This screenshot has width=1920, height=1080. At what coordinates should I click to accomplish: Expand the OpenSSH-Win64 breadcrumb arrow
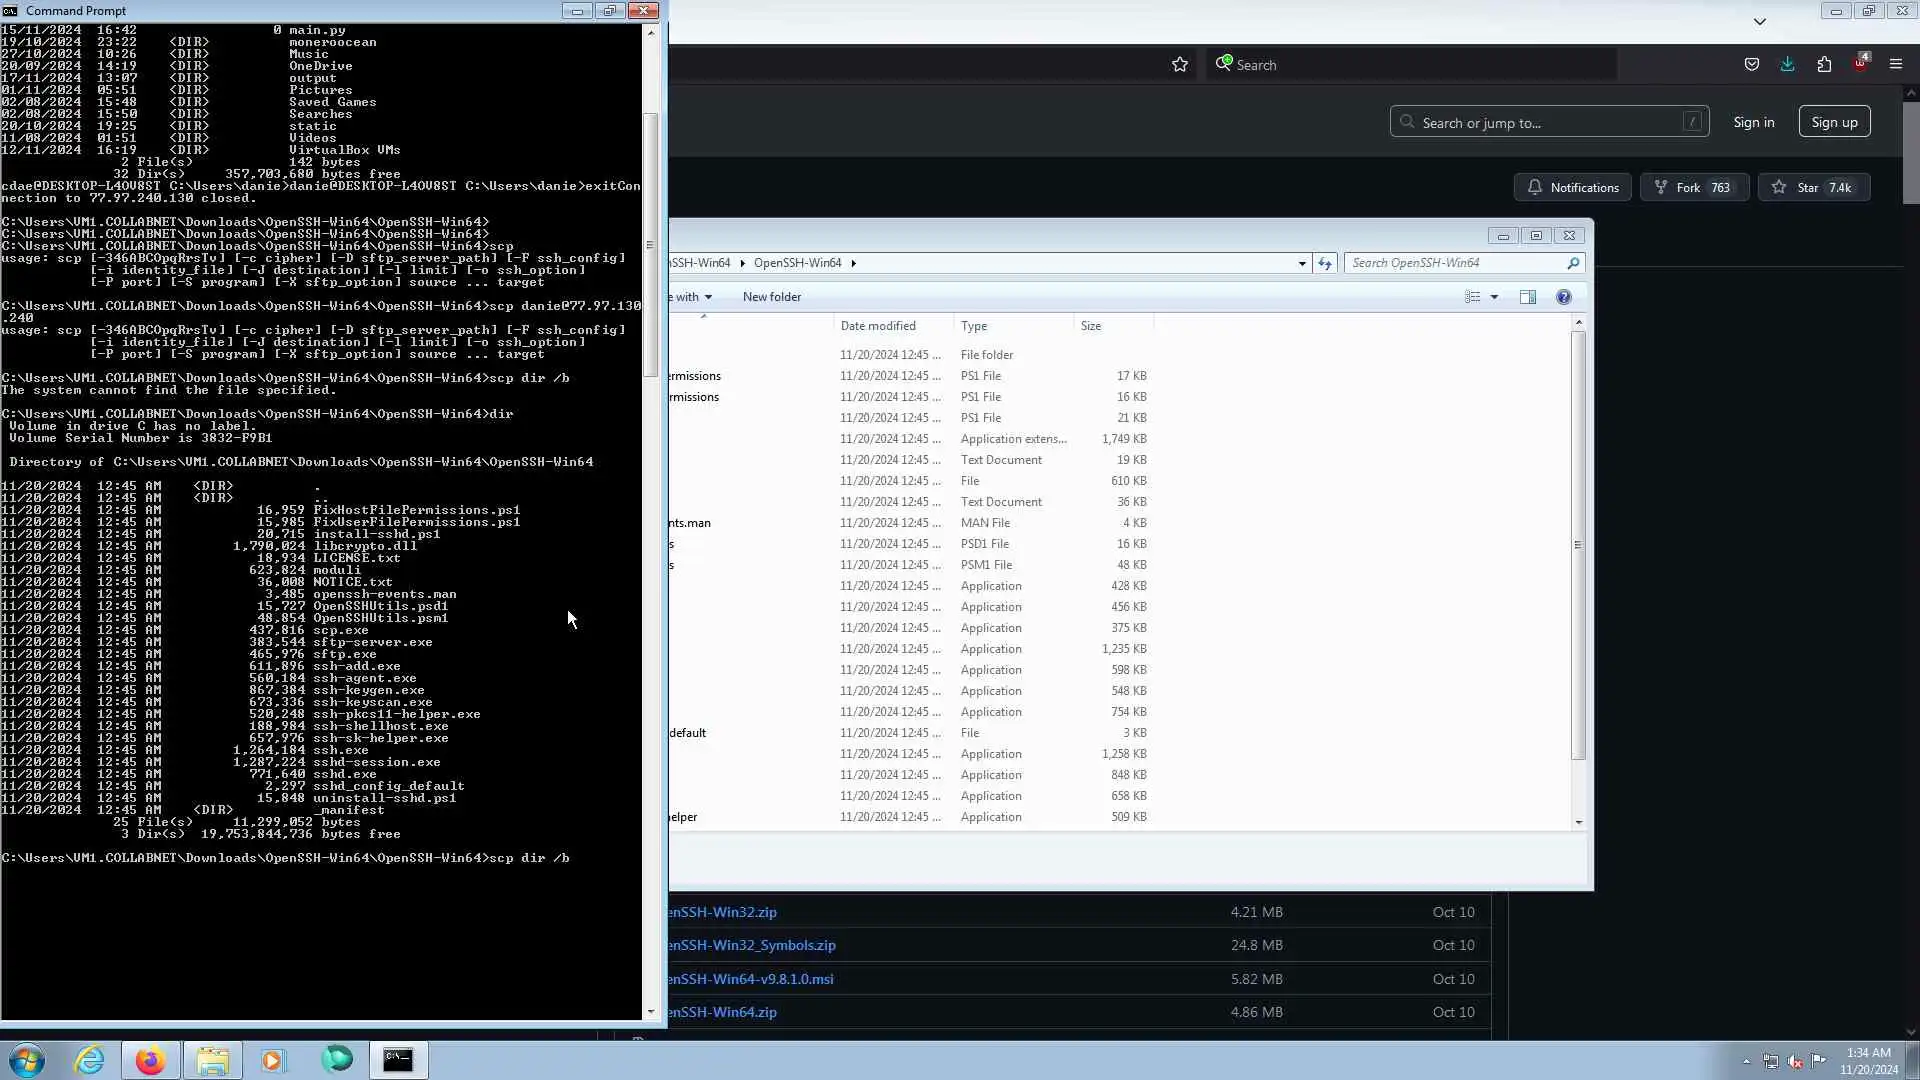(853, 263)
